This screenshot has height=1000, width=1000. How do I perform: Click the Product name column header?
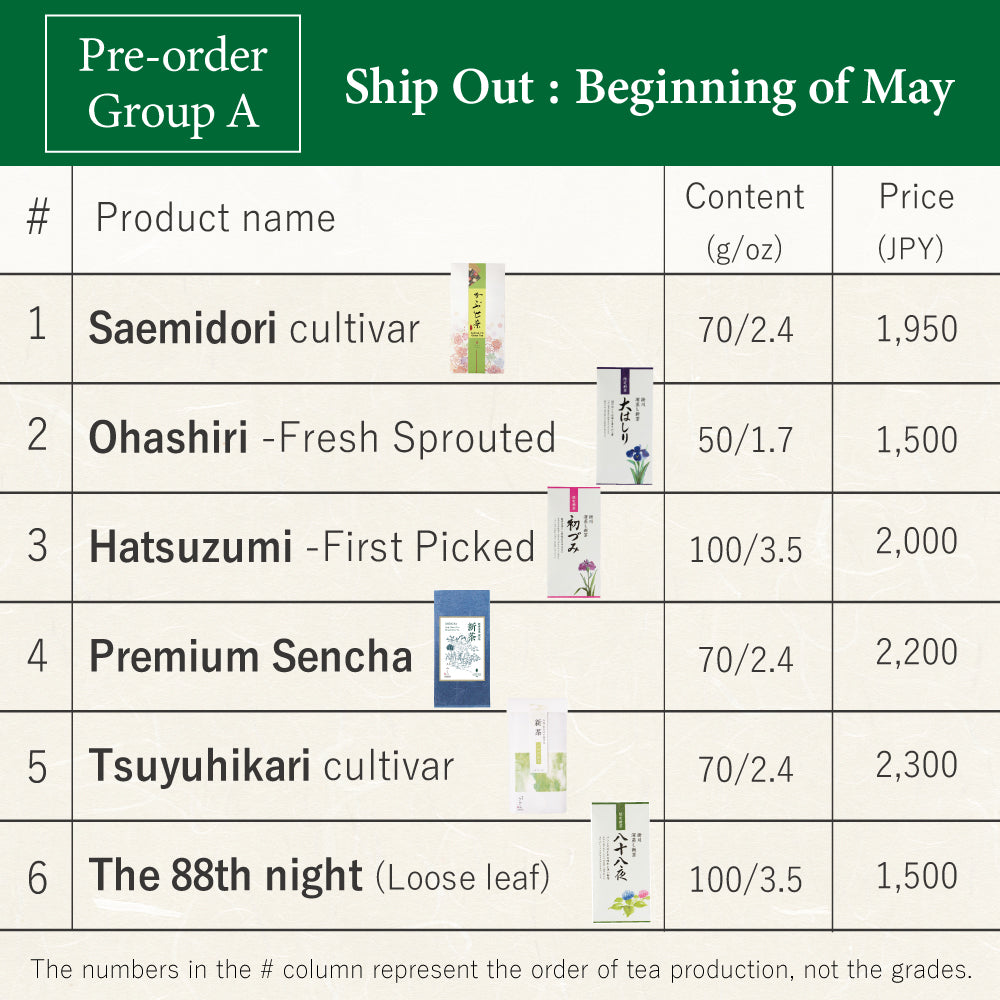(215, 218)
